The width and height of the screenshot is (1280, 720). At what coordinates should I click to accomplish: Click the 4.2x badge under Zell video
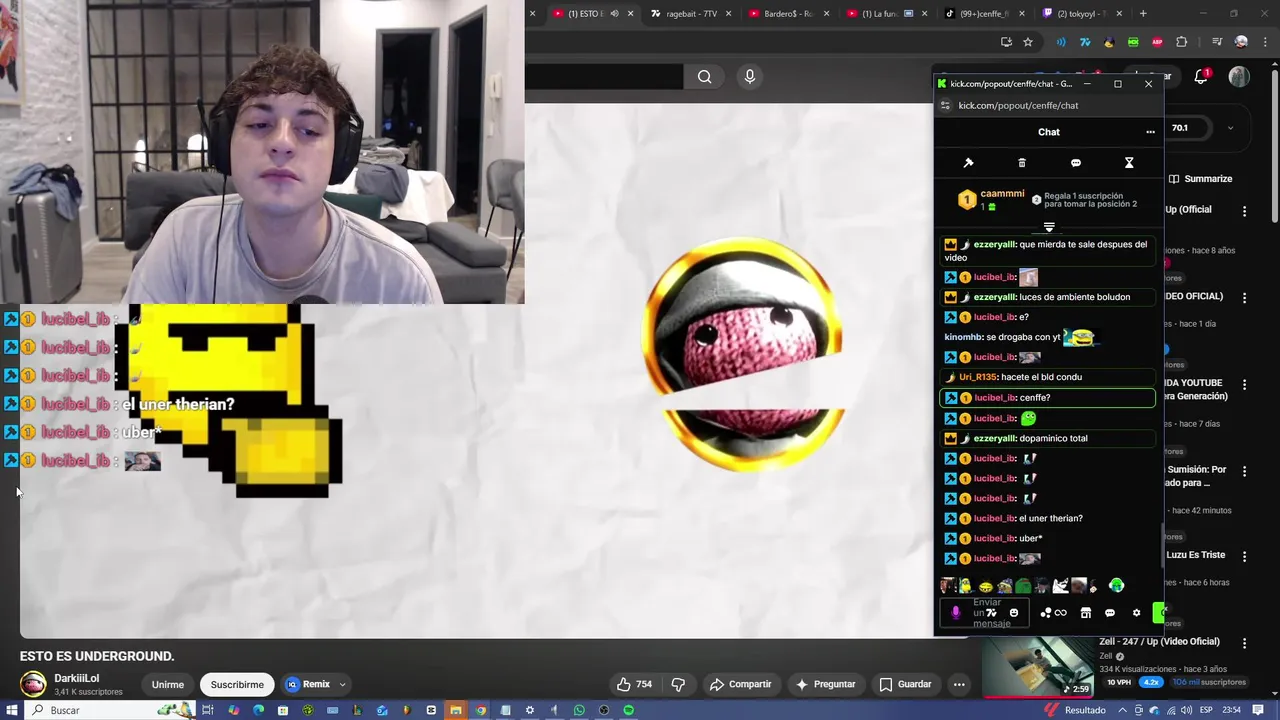pyautogui.click(x=1150, y=682)
